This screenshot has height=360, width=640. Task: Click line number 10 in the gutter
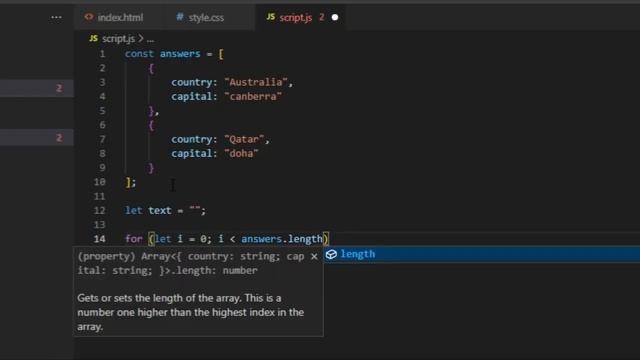pos(100,182)
